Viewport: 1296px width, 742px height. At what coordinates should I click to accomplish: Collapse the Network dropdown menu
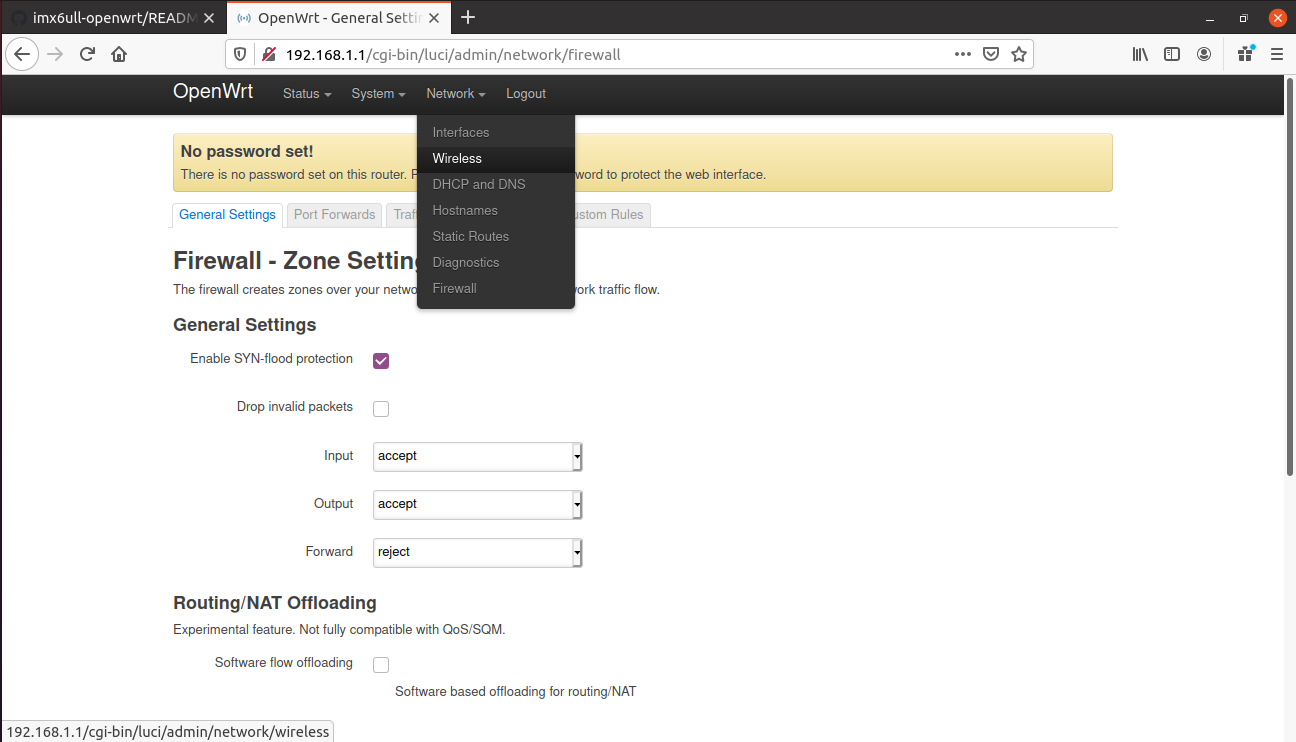[x=455, y=93]
